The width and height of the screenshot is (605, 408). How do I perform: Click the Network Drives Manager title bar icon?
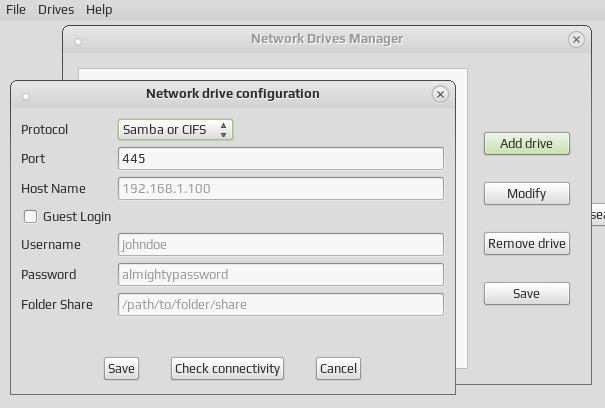[x=78, y=42]
